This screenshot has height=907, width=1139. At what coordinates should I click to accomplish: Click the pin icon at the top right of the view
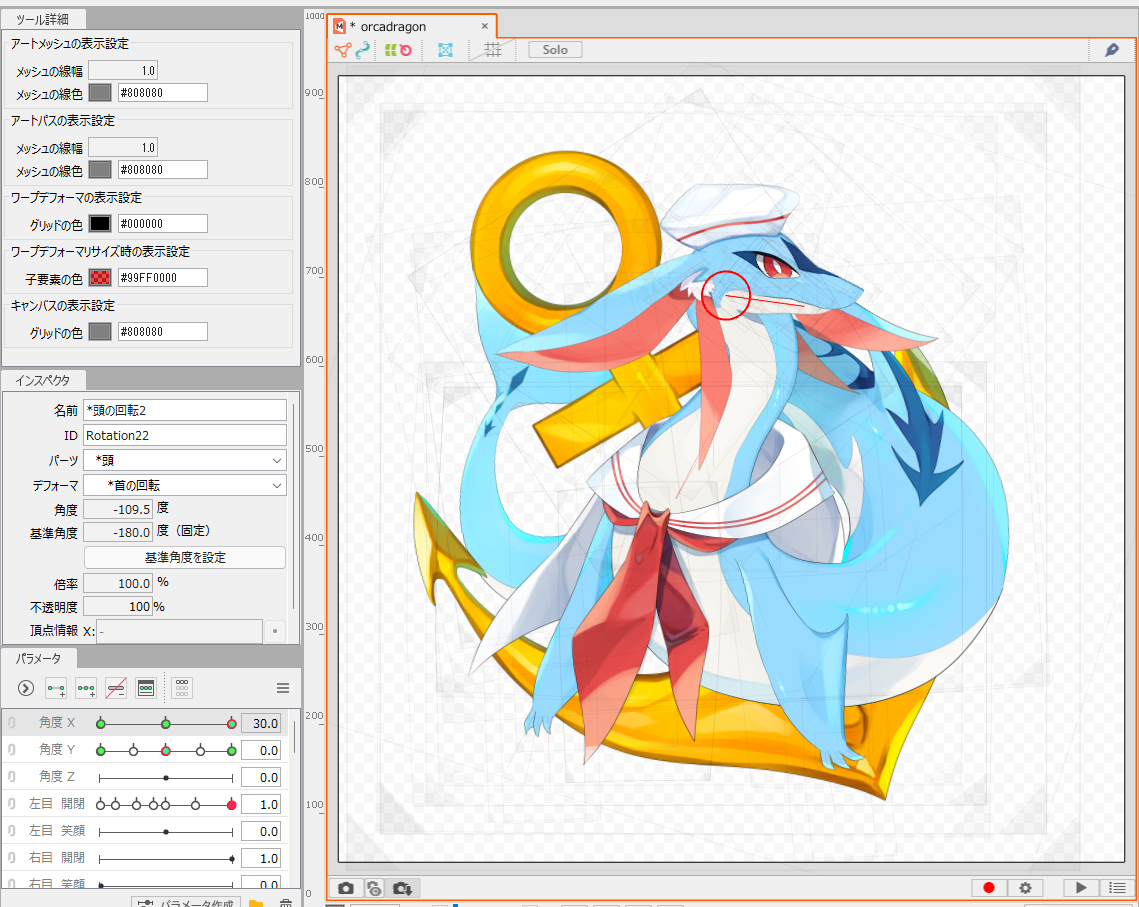(x=1111, y=50)
